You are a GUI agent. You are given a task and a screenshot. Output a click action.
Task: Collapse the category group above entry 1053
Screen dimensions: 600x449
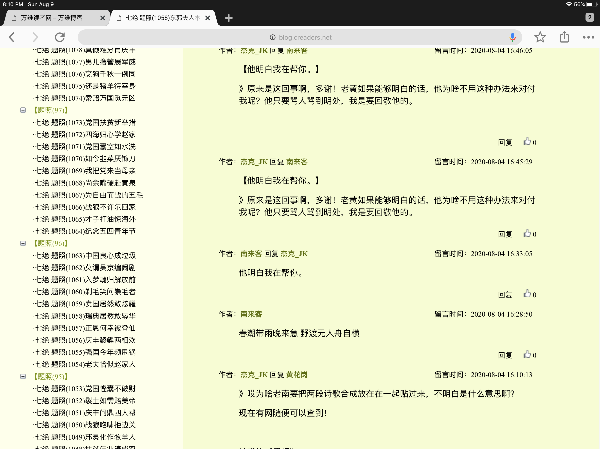[23, 377]
